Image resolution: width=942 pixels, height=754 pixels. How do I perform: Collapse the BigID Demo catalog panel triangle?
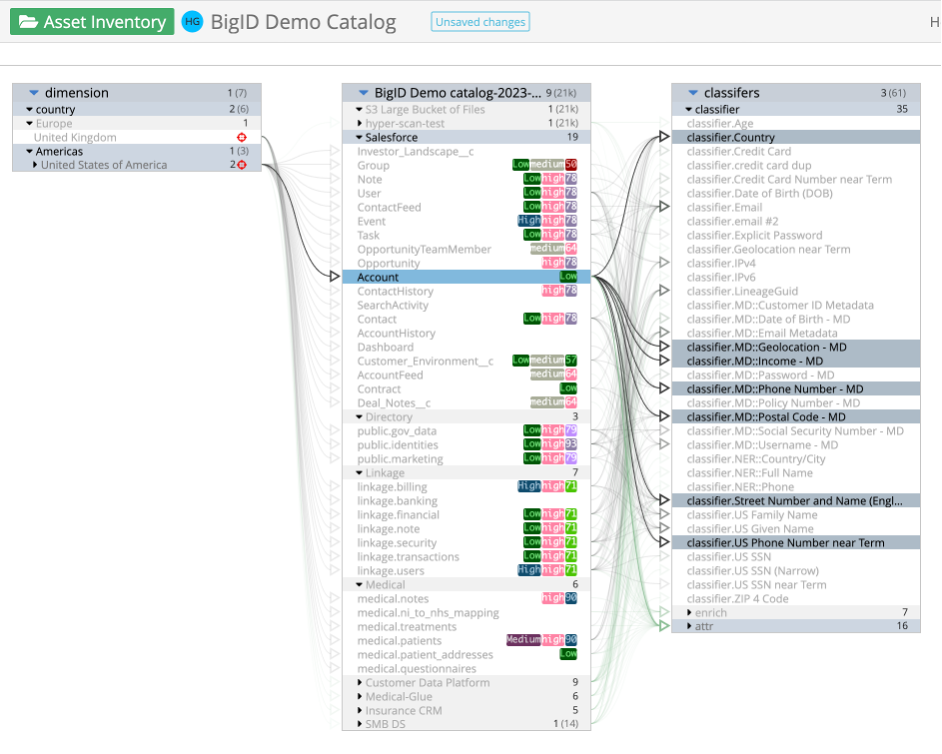(363, 93)
